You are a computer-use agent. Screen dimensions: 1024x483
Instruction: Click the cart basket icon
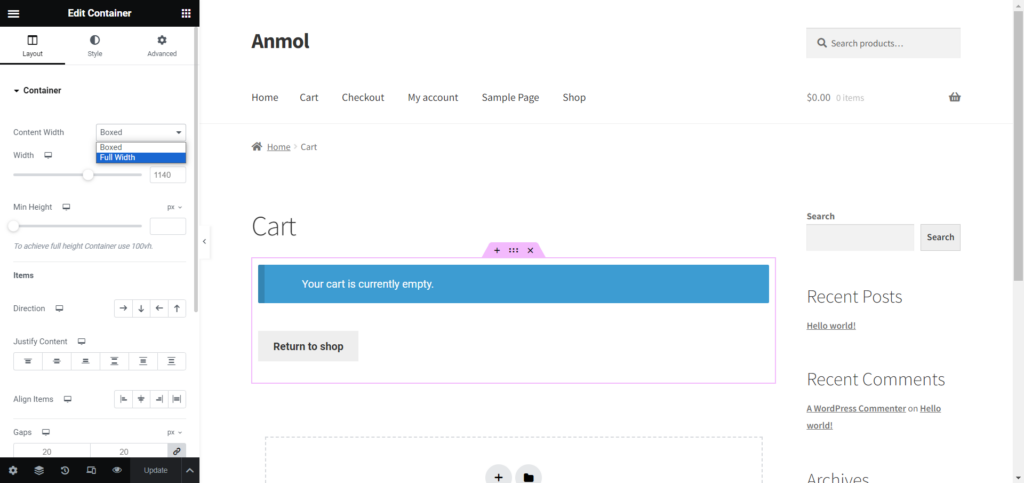click(955, 97)
